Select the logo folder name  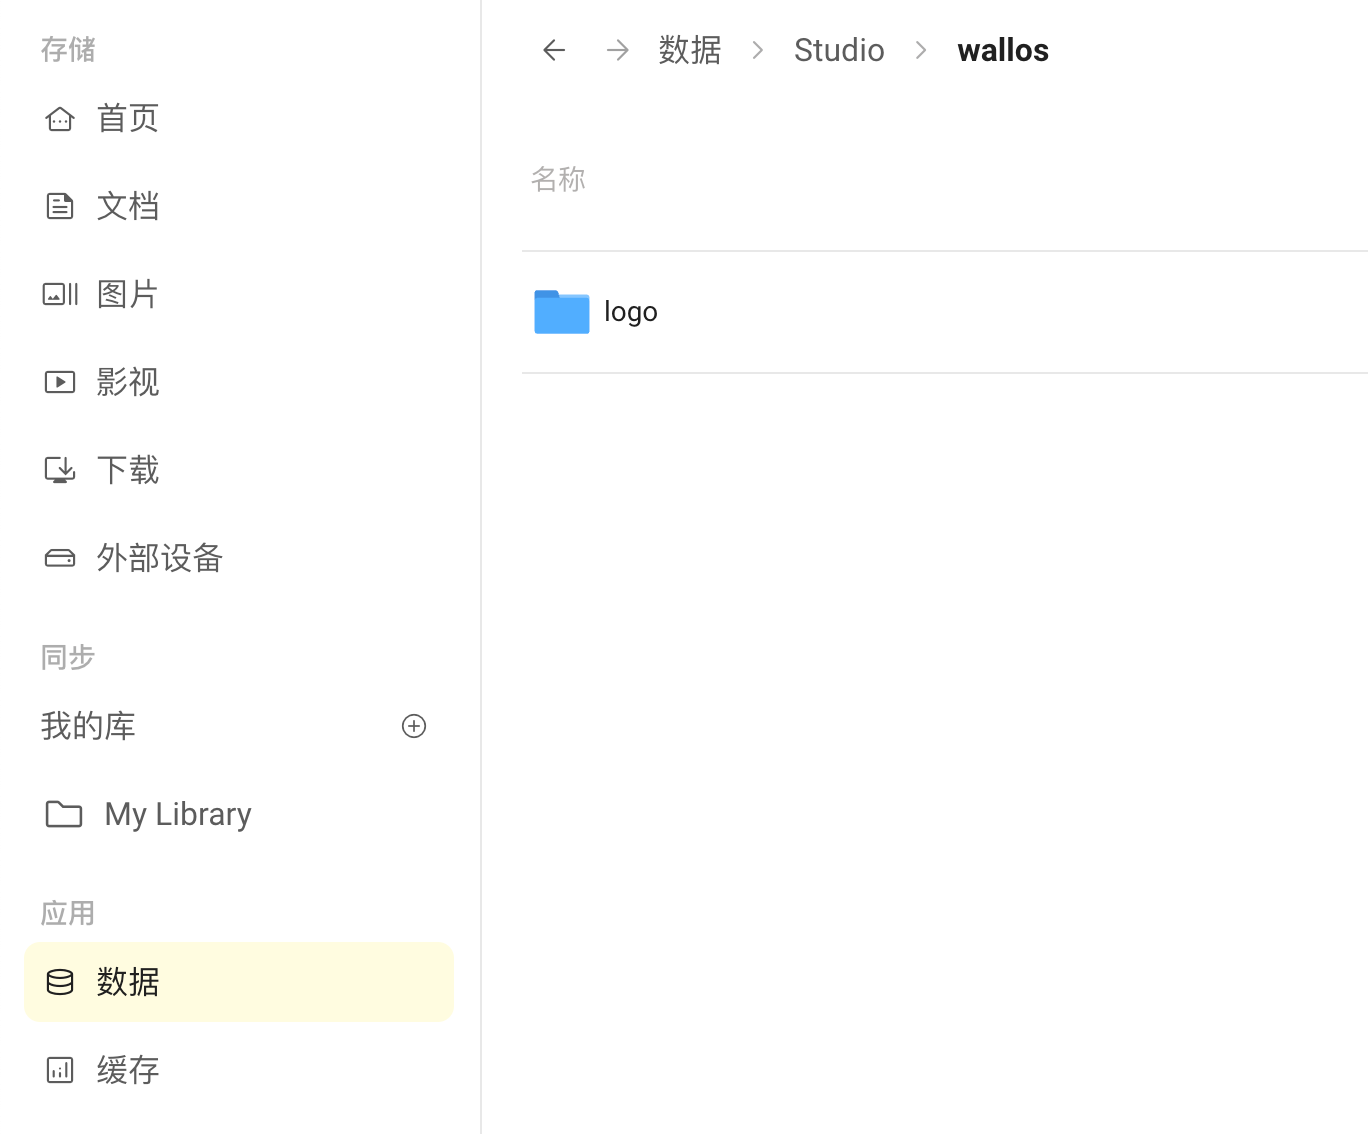click(x=631, y=312)
